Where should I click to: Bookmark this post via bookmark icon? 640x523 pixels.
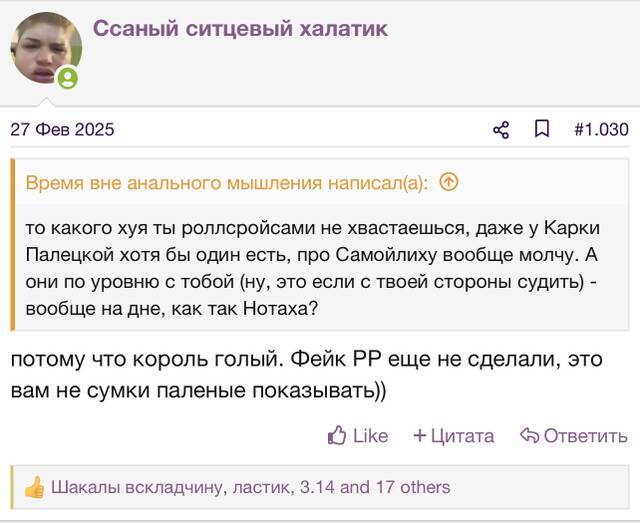pos(542,129)
